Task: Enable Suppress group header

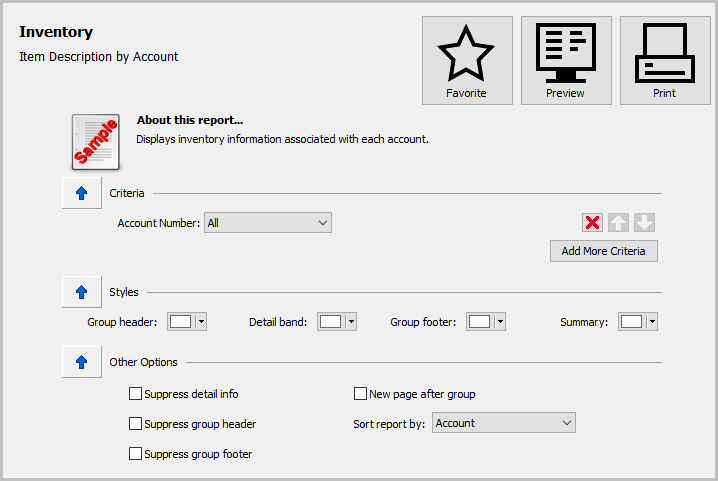Action: [x=135, y=423]
